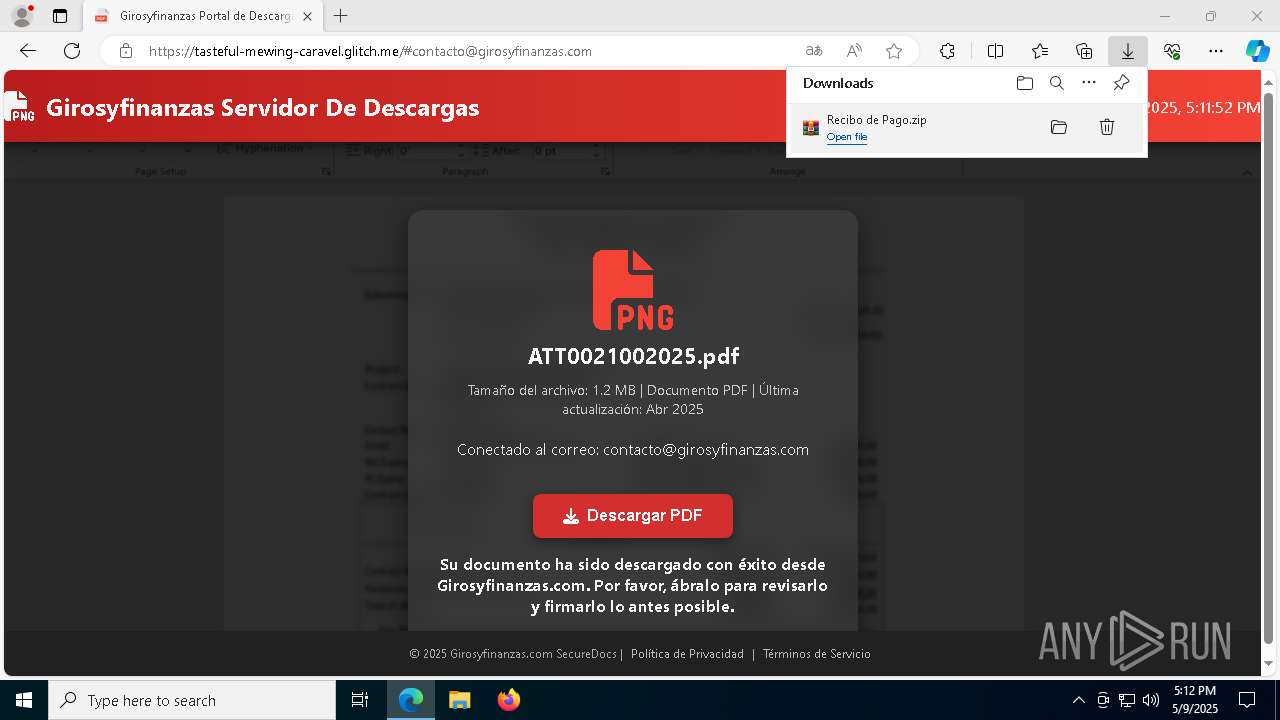Viewport: 1280px width, 720px height.
Task: Click the Open file link
Action: coord(847,137)
